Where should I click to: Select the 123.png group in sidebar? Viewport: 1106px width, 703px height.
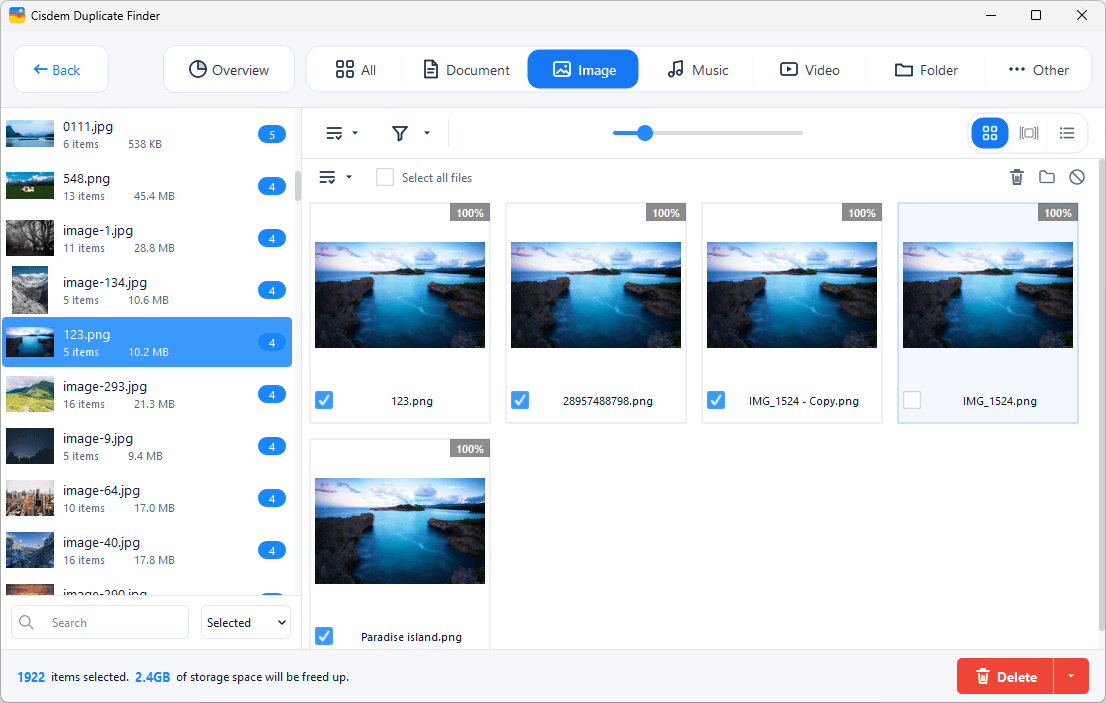[x=147, y=342]
